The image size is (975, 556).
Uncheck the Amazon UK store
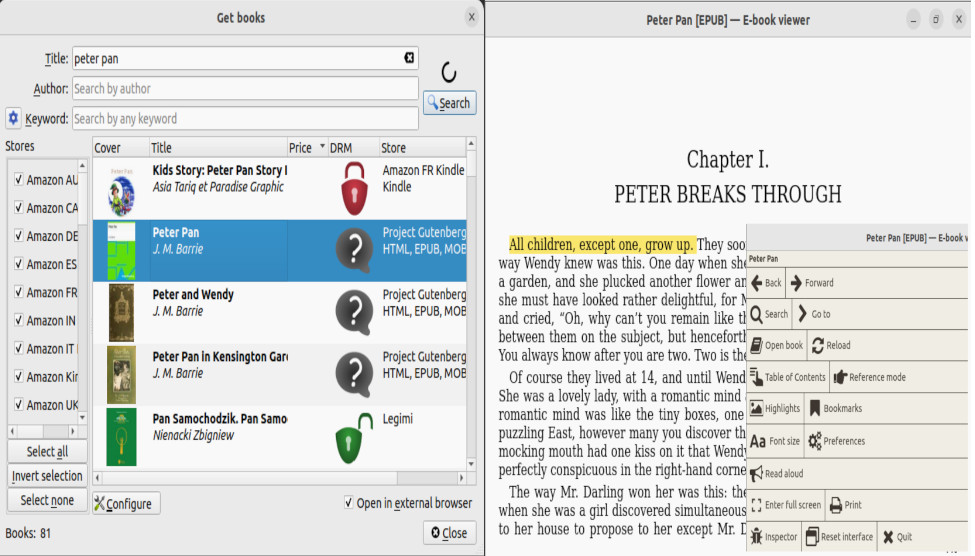[x=19, y=404]
